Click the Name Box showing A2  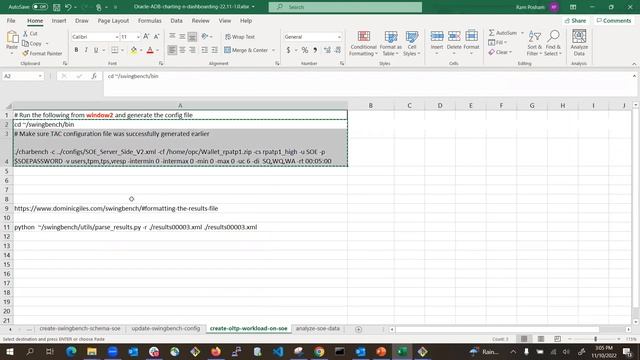click(20, 76)
